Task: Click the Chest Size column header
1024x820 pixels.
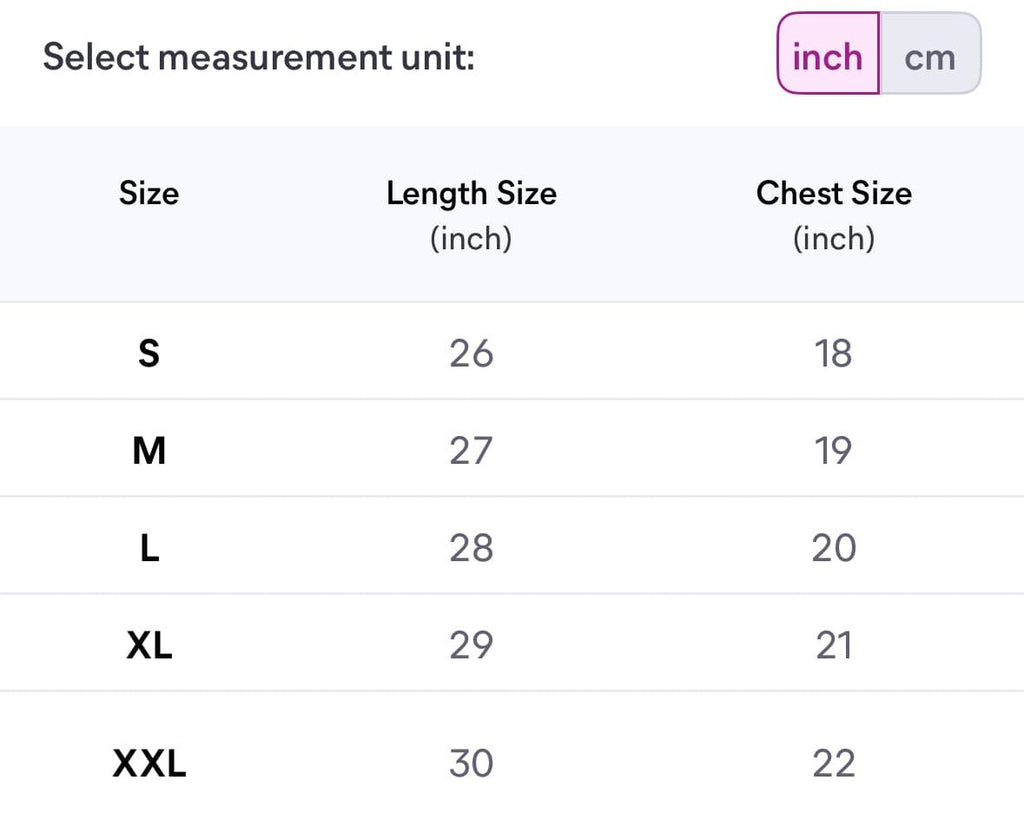Action: (x=833, y=193)
